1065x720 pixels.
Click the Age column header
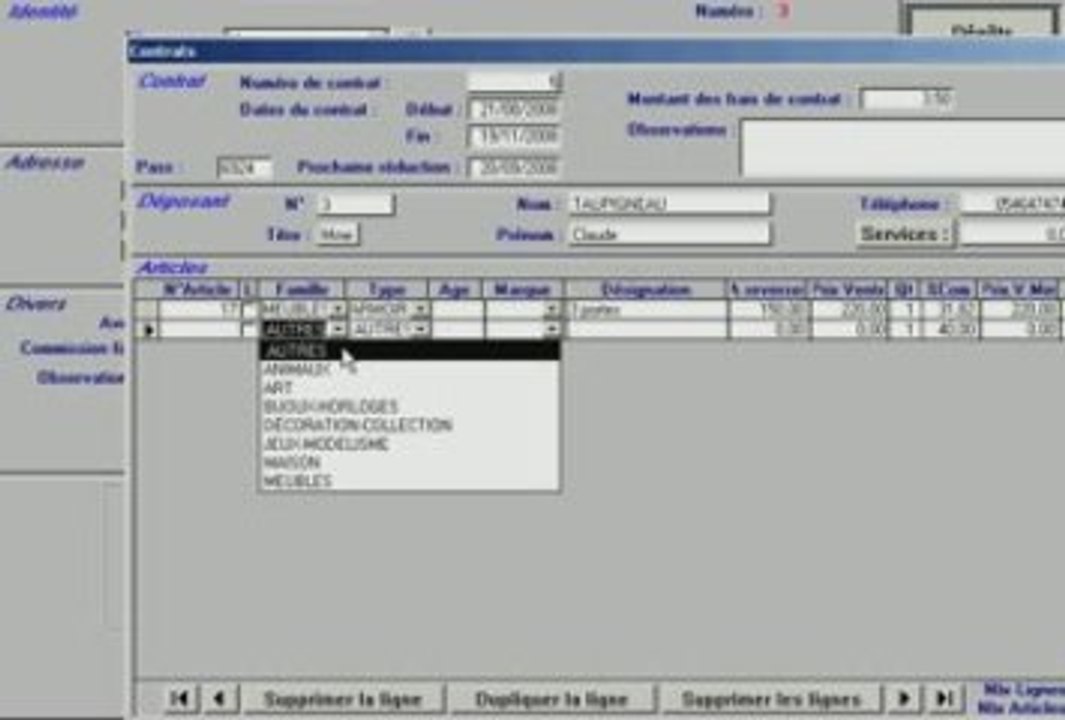(x=455, y=290)
